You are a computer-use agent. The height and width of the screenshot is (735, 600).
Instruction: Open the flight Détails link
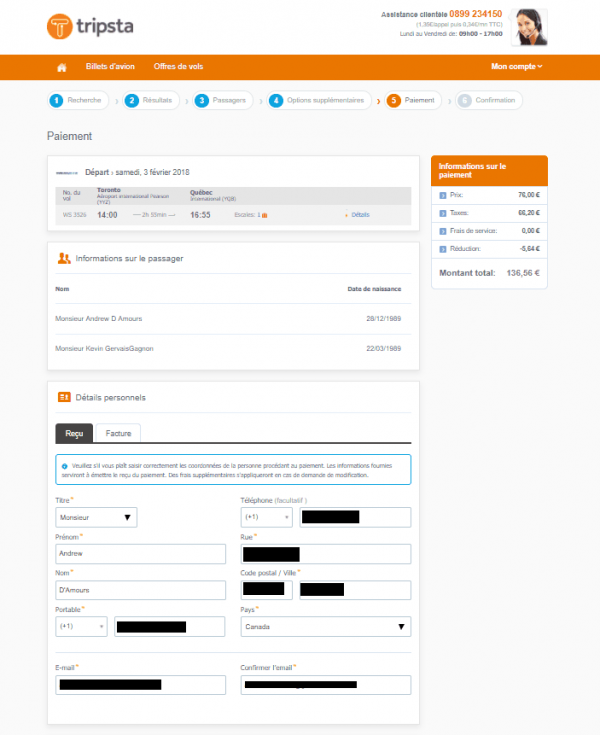point(359,215)
